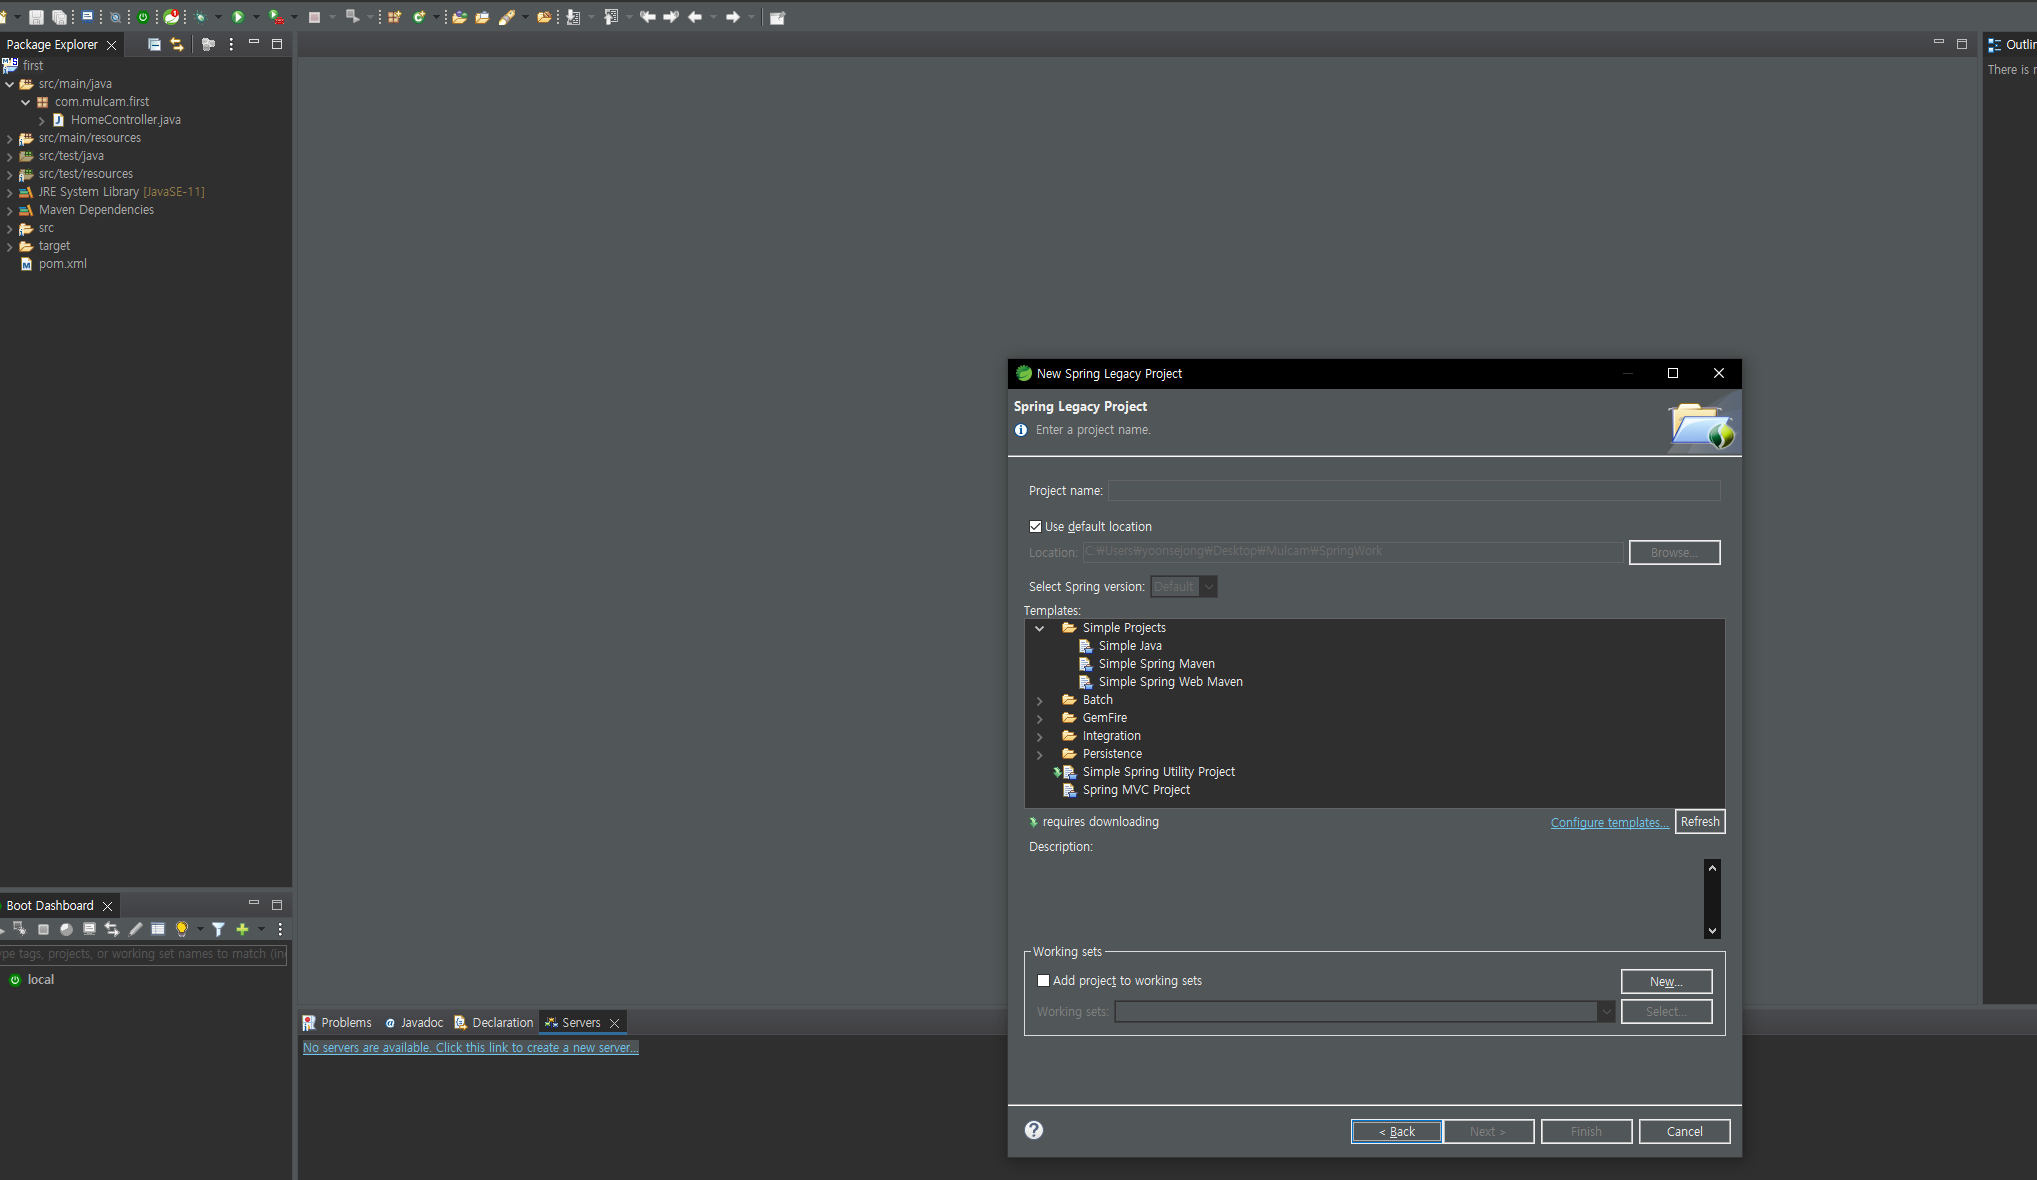
Task: Expand the Batch template folder
Action: (1040, 700)
